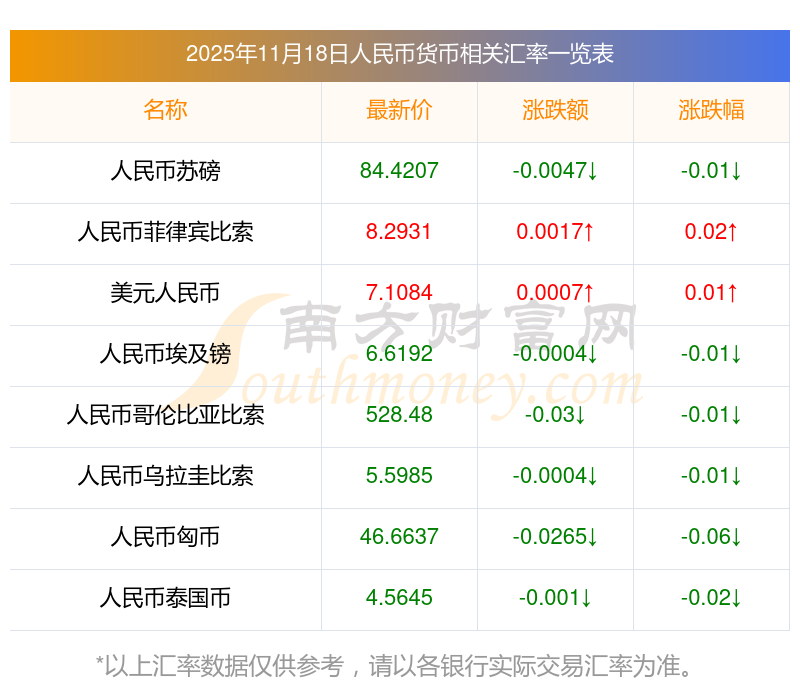Click the 7.1084 latest price value
This screenshot has width=800, height=697.
coord(399,293)
